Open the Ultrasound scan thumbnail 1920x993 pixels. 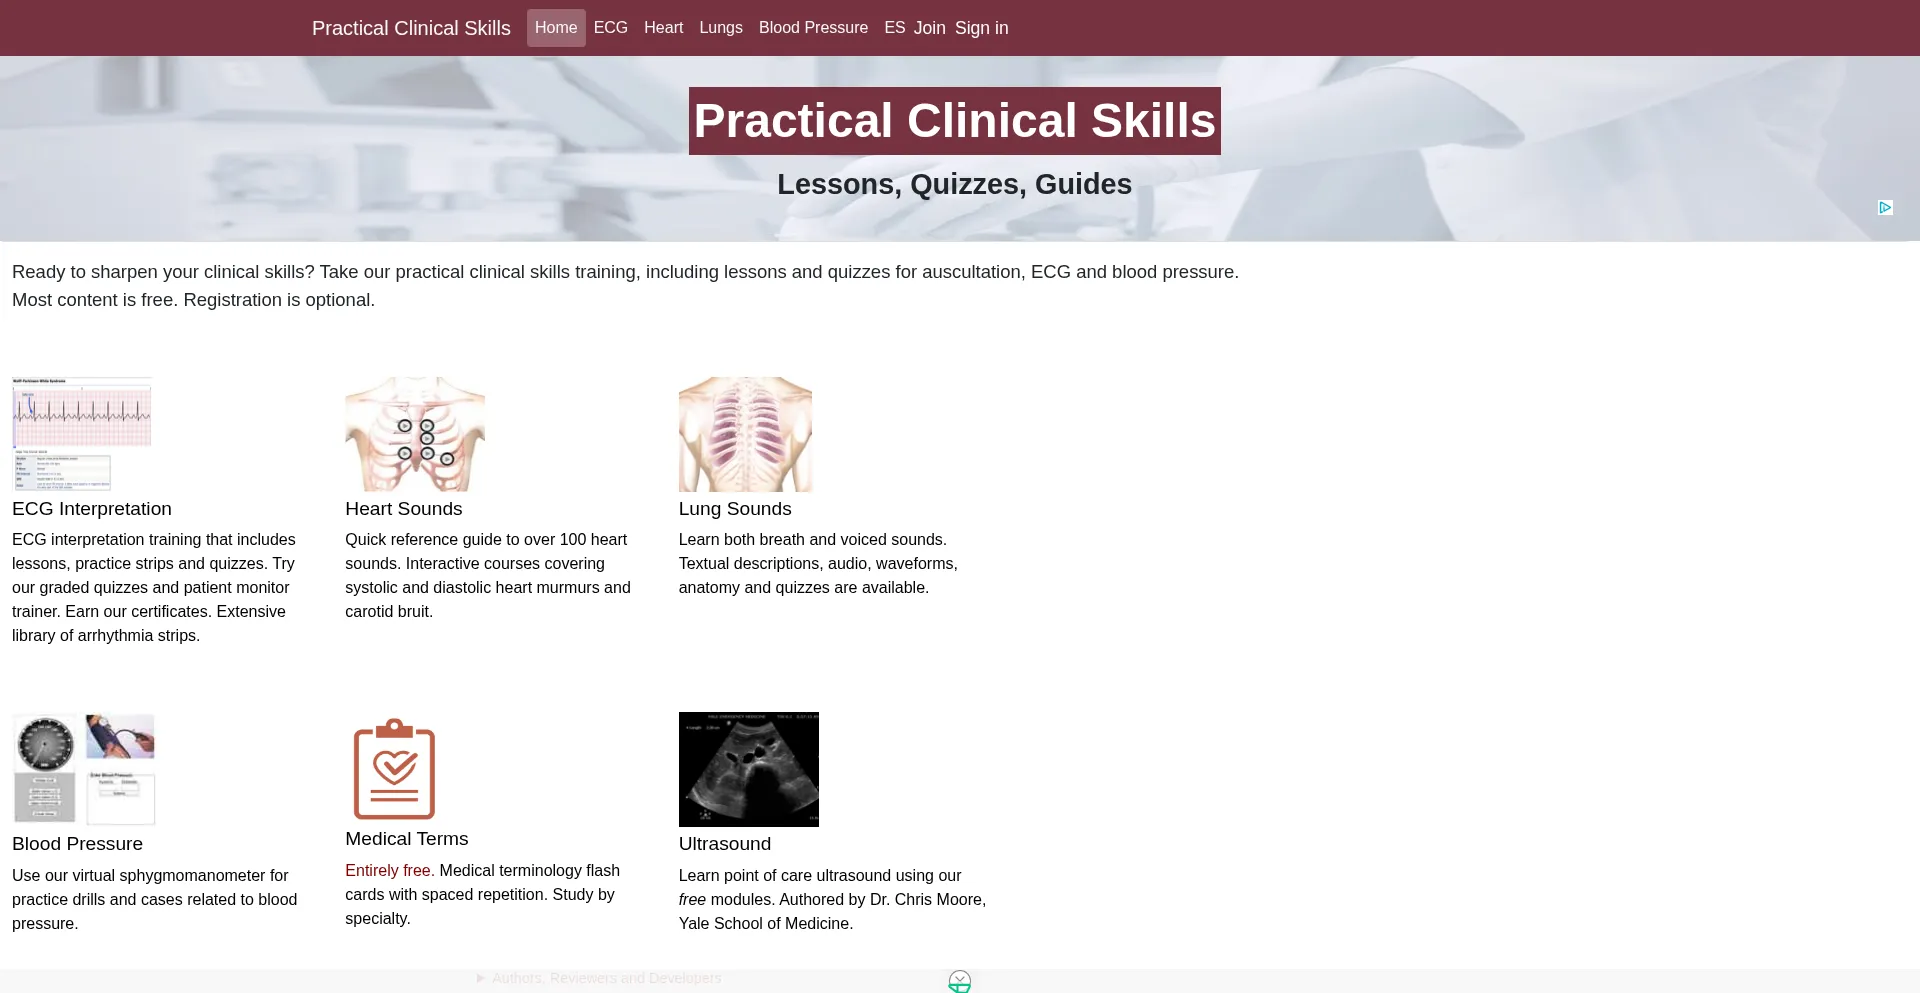coord(748,768)
